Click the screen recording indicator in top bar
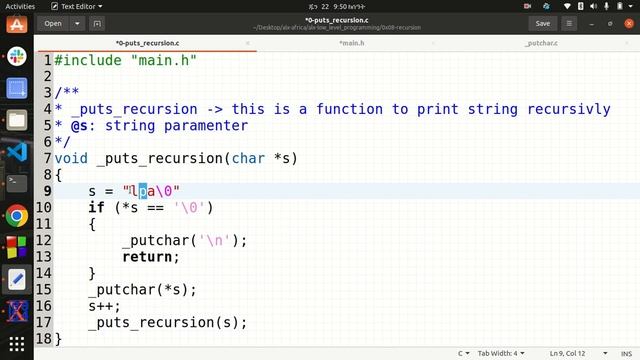Screen dimensions: 640x360 coord(527,6)
